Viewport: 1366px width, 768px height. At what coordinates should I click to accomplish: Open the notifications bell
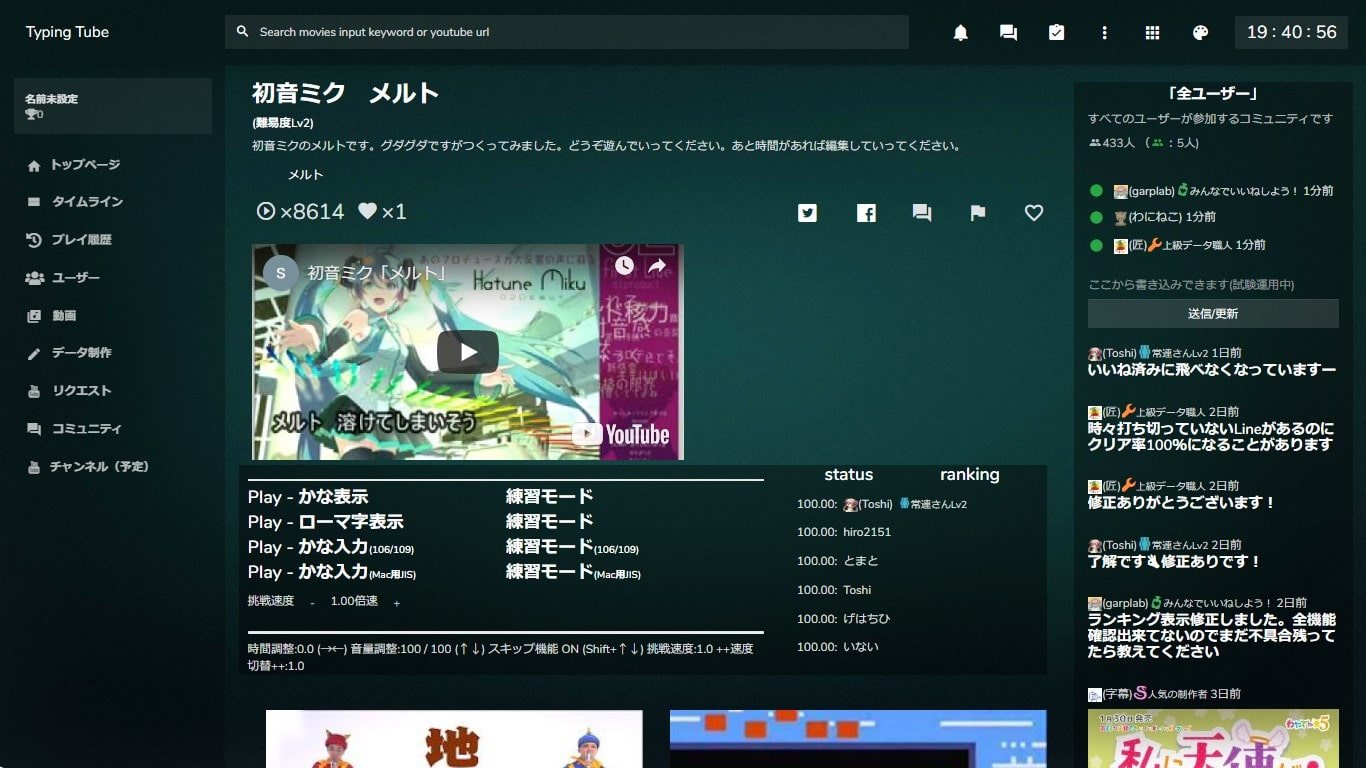[960, 32]
